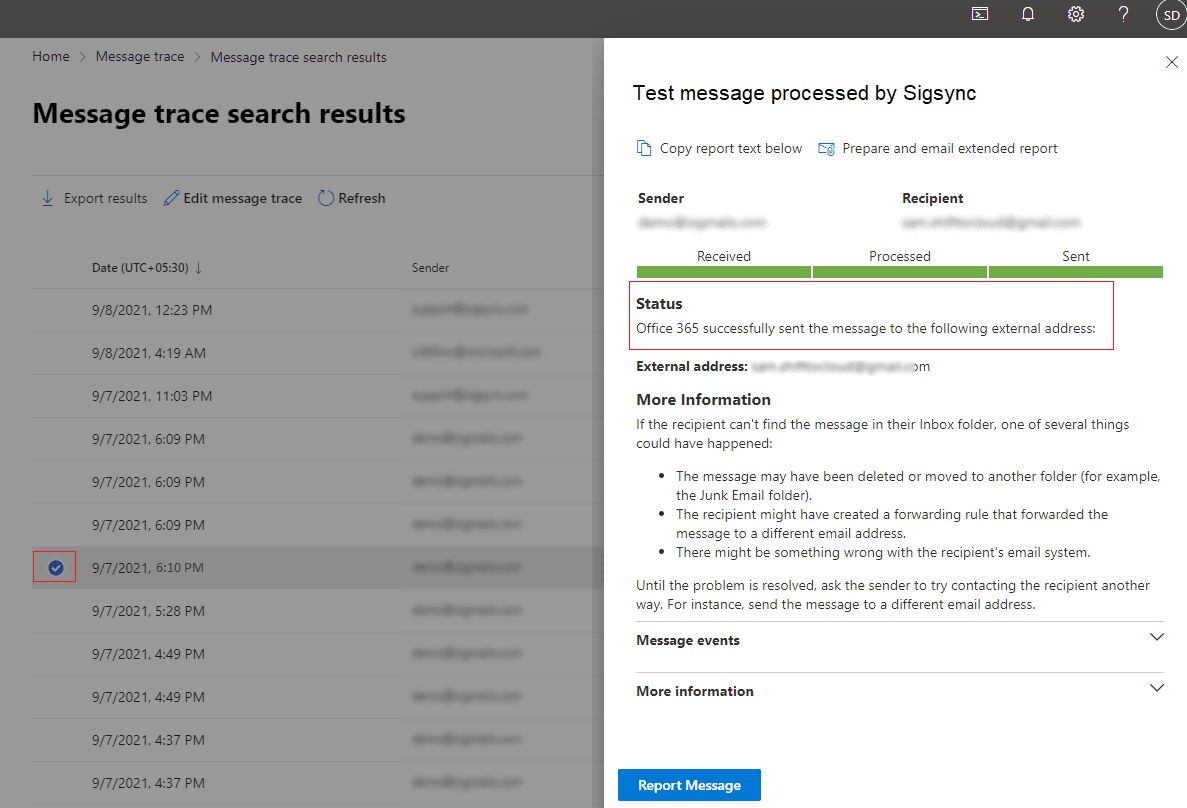1187x808 pixels.
Task: Click Edit message trace
Action: pyautogui.click(x=233, y=198)
